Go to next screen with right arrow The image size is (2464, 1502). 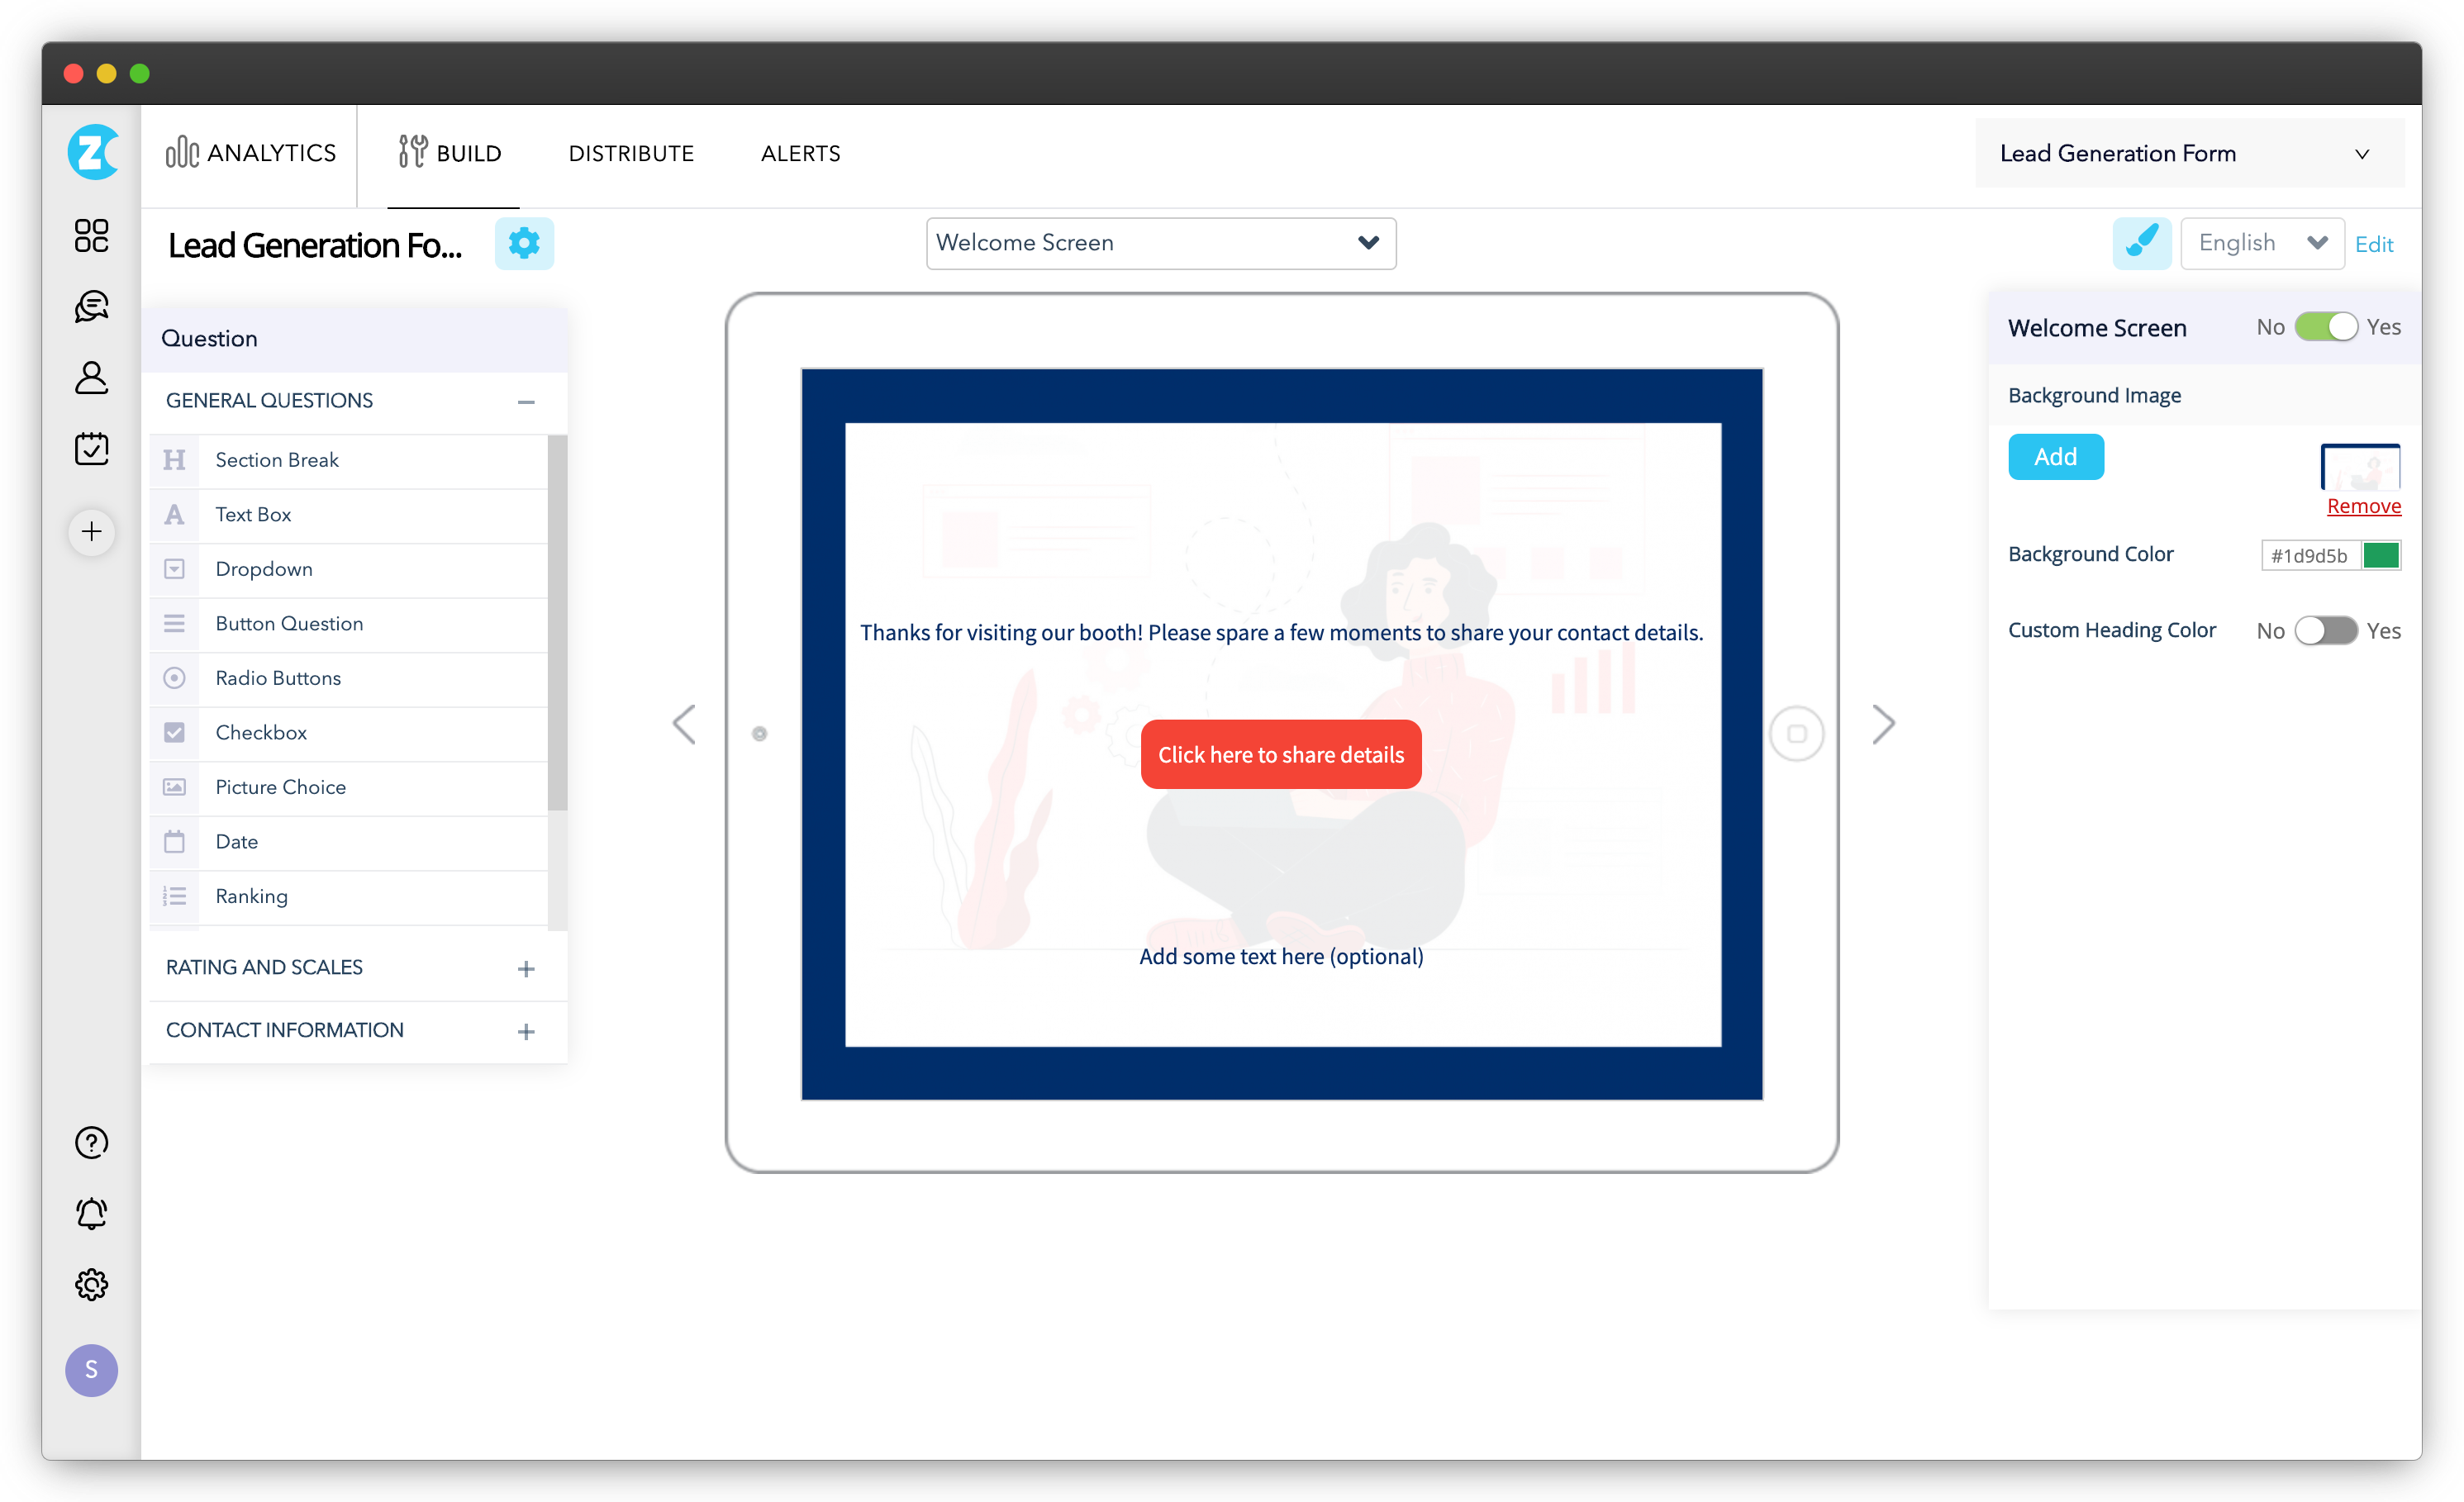click(x=1883, y=724)
